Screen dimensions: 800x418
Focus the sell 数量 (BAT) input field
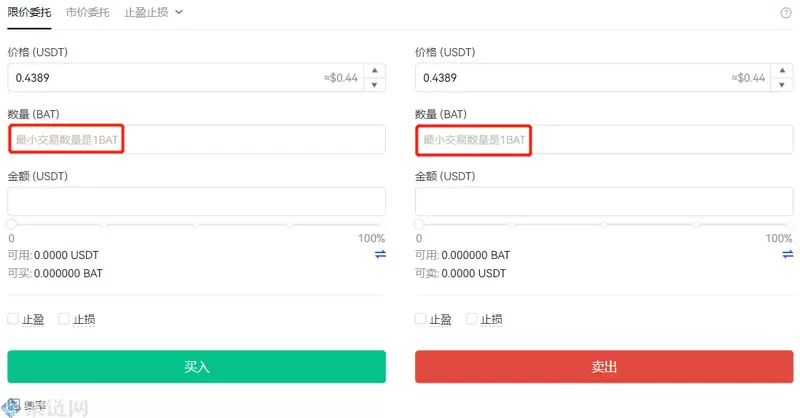pyautogui.click(x=604, y=139)
